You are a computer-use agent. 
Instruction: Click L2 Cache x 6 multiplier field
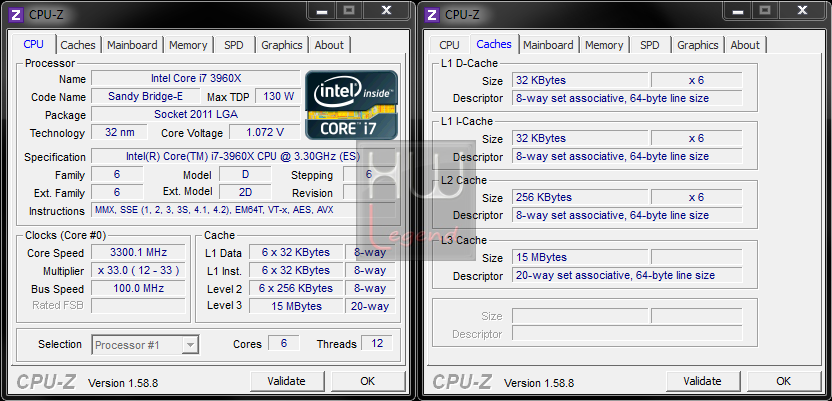point(697,197)
